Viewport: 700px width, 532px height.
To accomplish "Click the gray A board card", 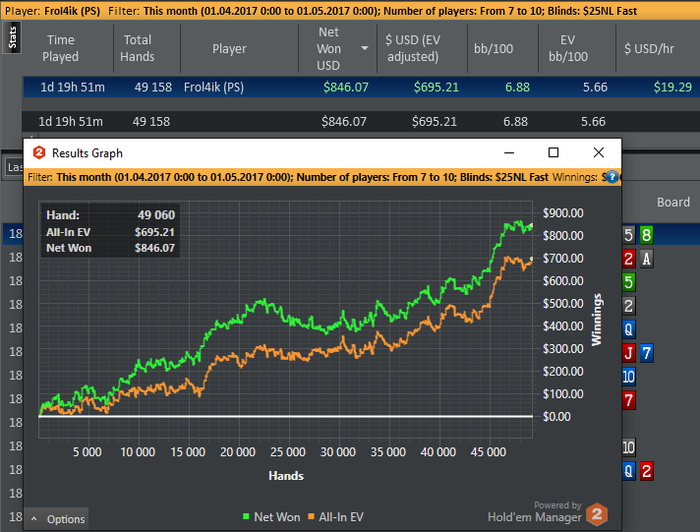I will coord(646,258).
